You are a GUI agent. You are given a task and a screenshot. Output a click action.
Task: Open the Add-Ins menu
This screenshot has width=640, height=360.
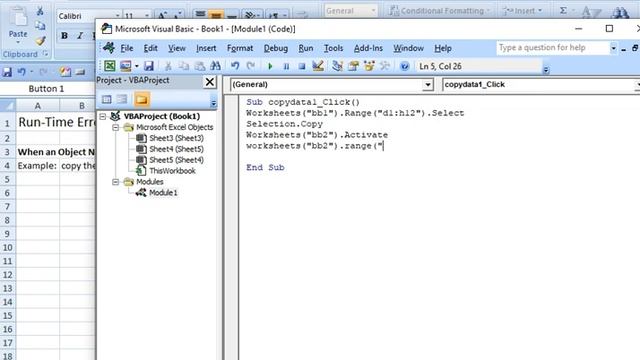tap(368, 48)
